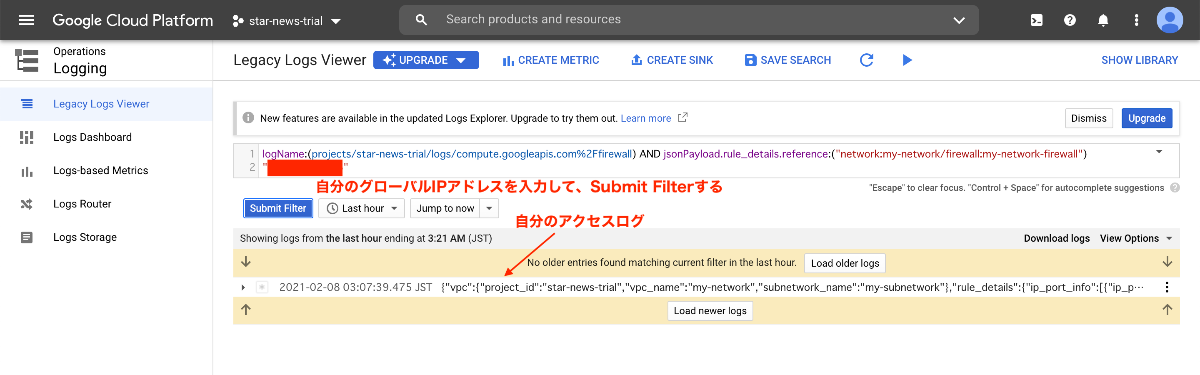The height and width of the screenshot is (375, 1200).
Task: Open the star-news-trial project selector
Action: pyautogui.click(x=286, y=20)
